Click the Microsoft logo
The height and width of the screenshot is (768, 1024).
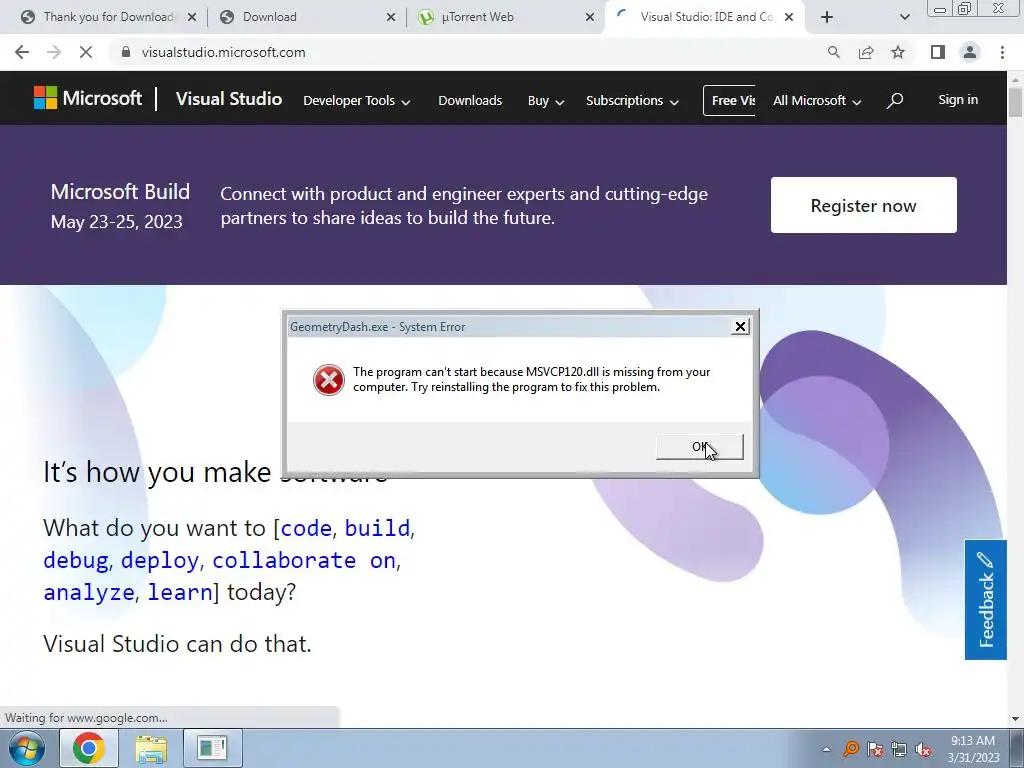pyautogui.click(x=88, y=99)
